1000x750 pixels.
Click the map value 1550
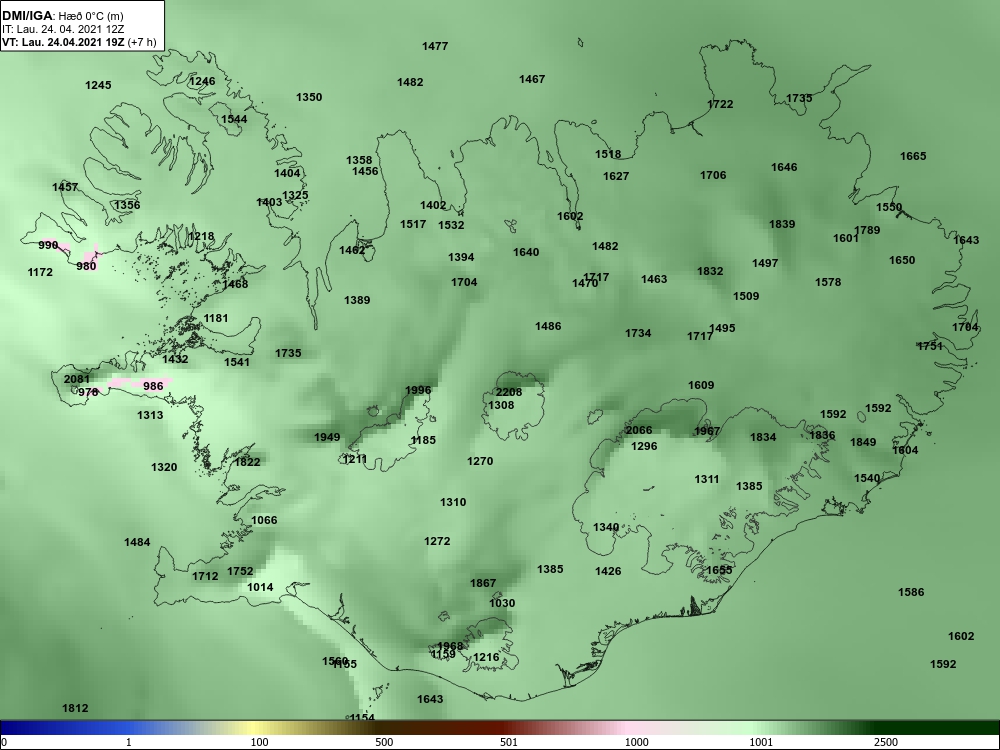[889, 207]
